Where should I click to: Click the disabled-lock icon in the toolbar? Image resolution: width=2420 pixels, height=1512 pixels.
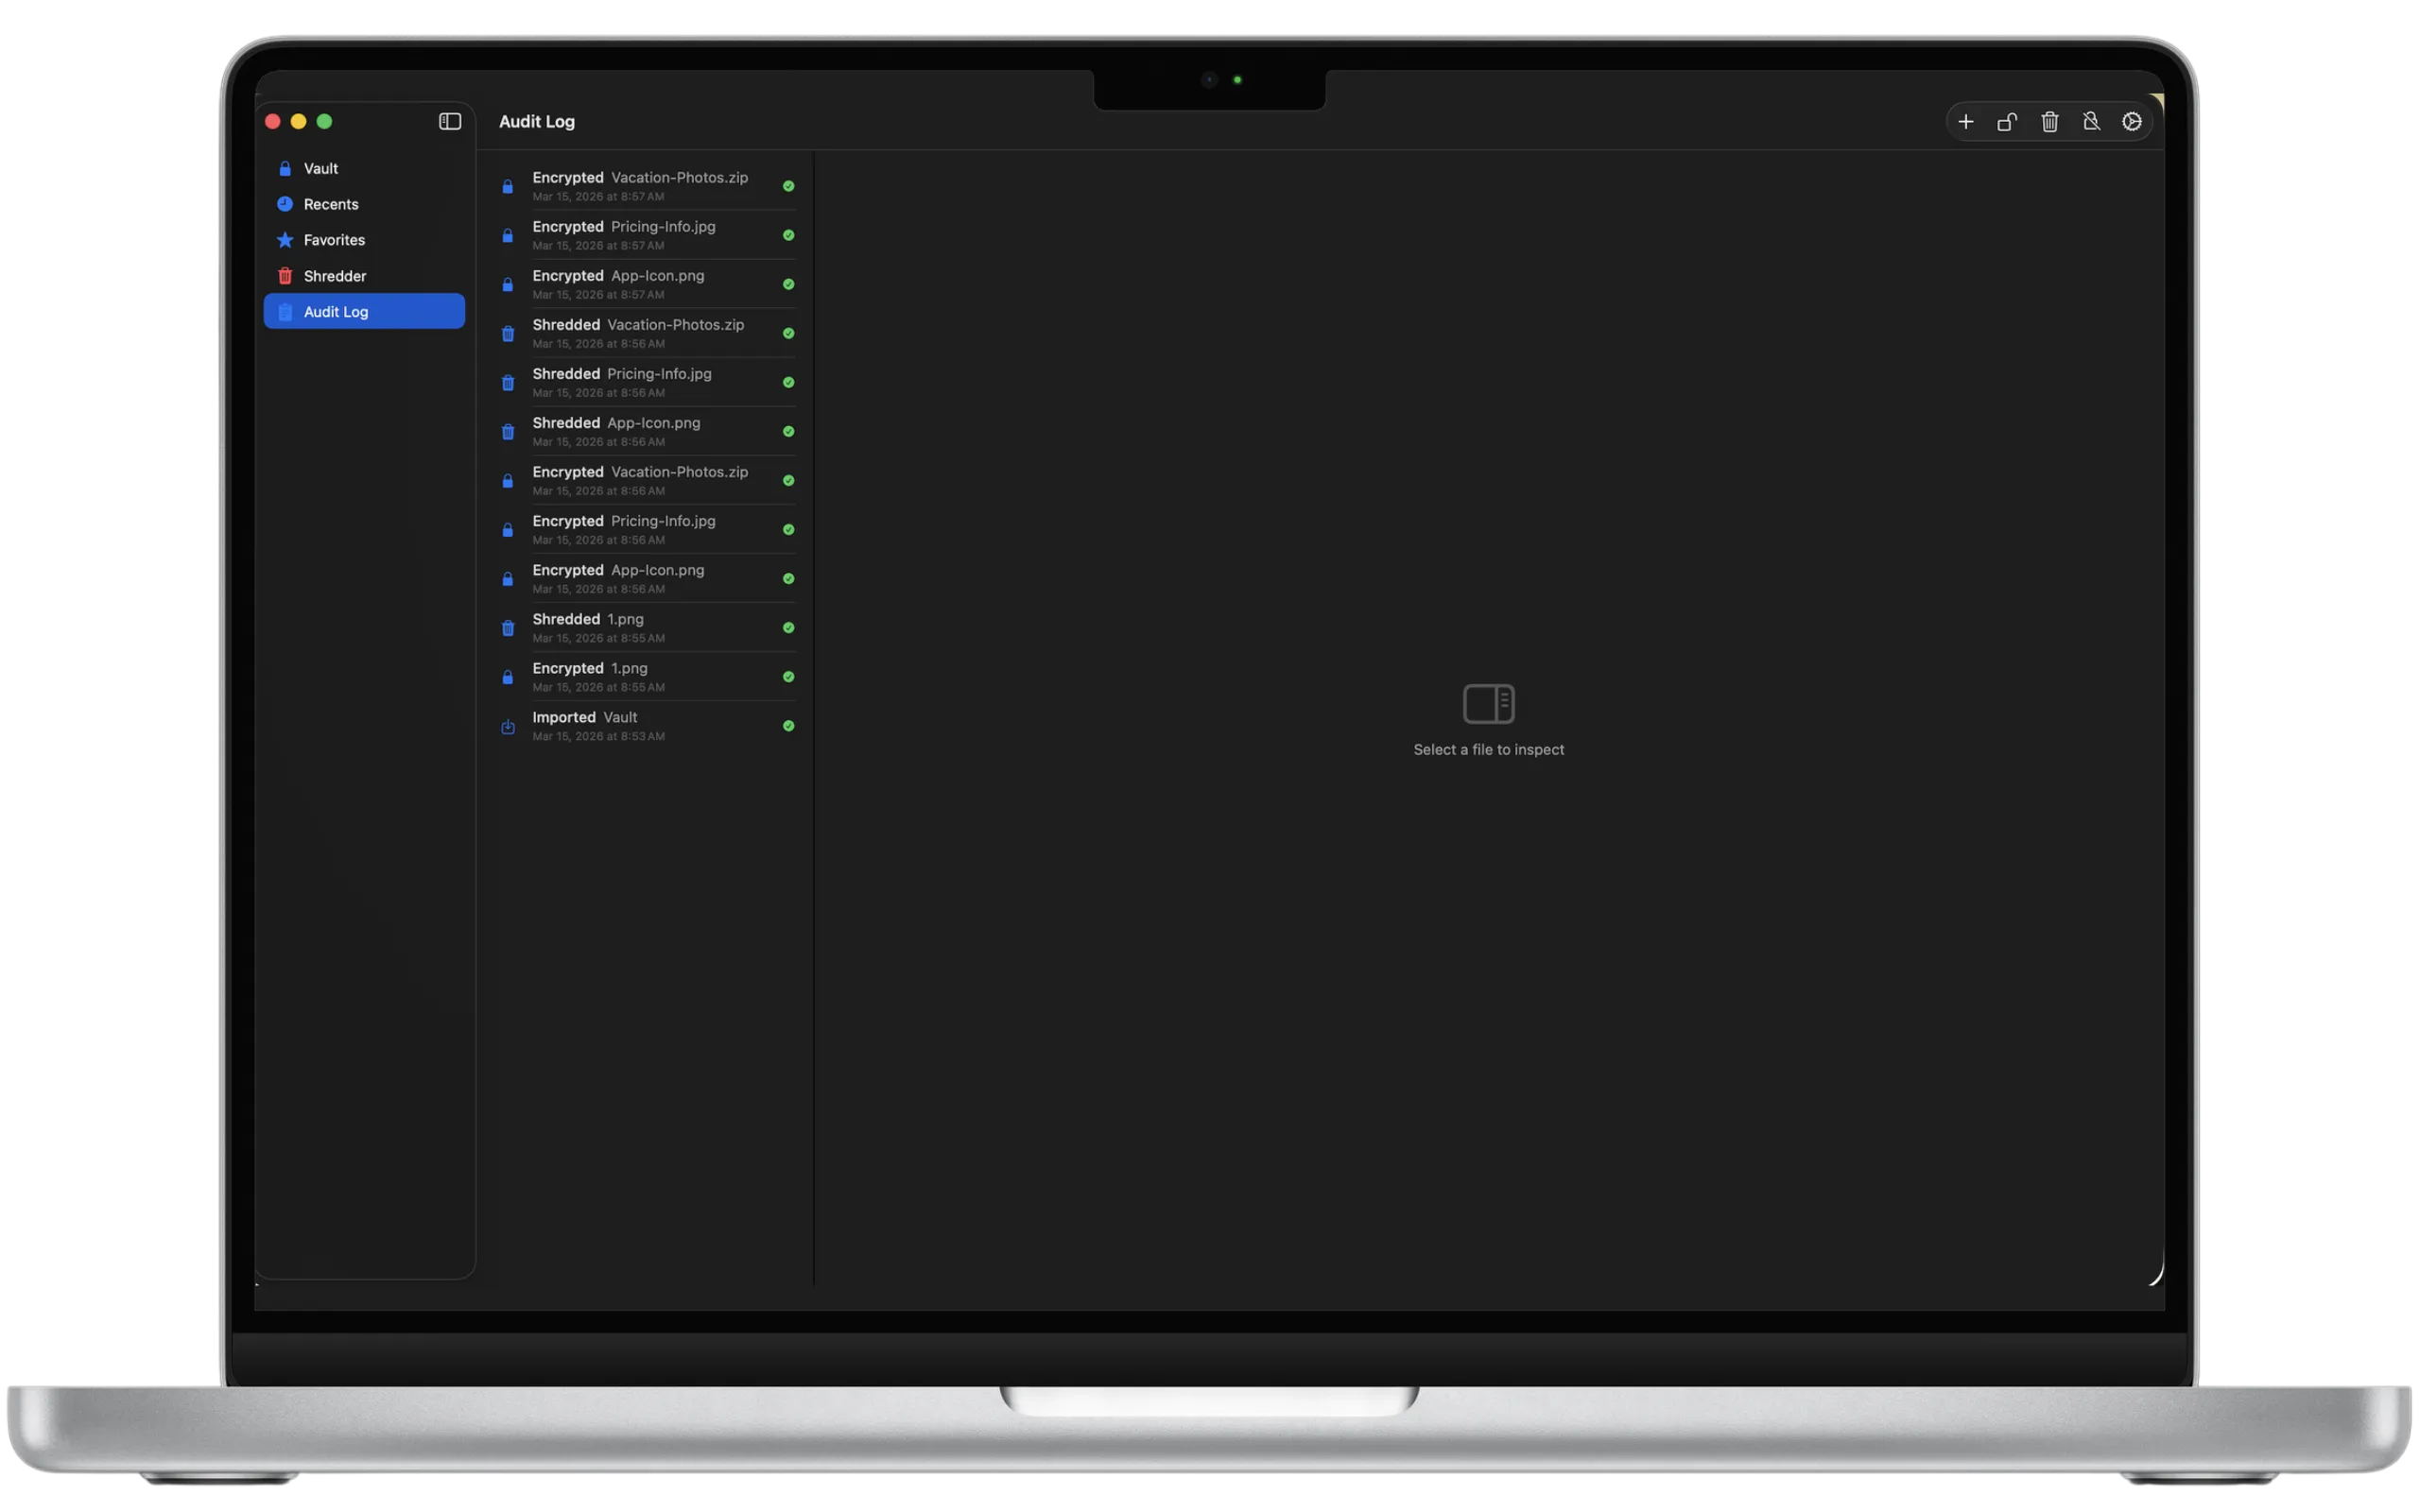[2091, 121]
